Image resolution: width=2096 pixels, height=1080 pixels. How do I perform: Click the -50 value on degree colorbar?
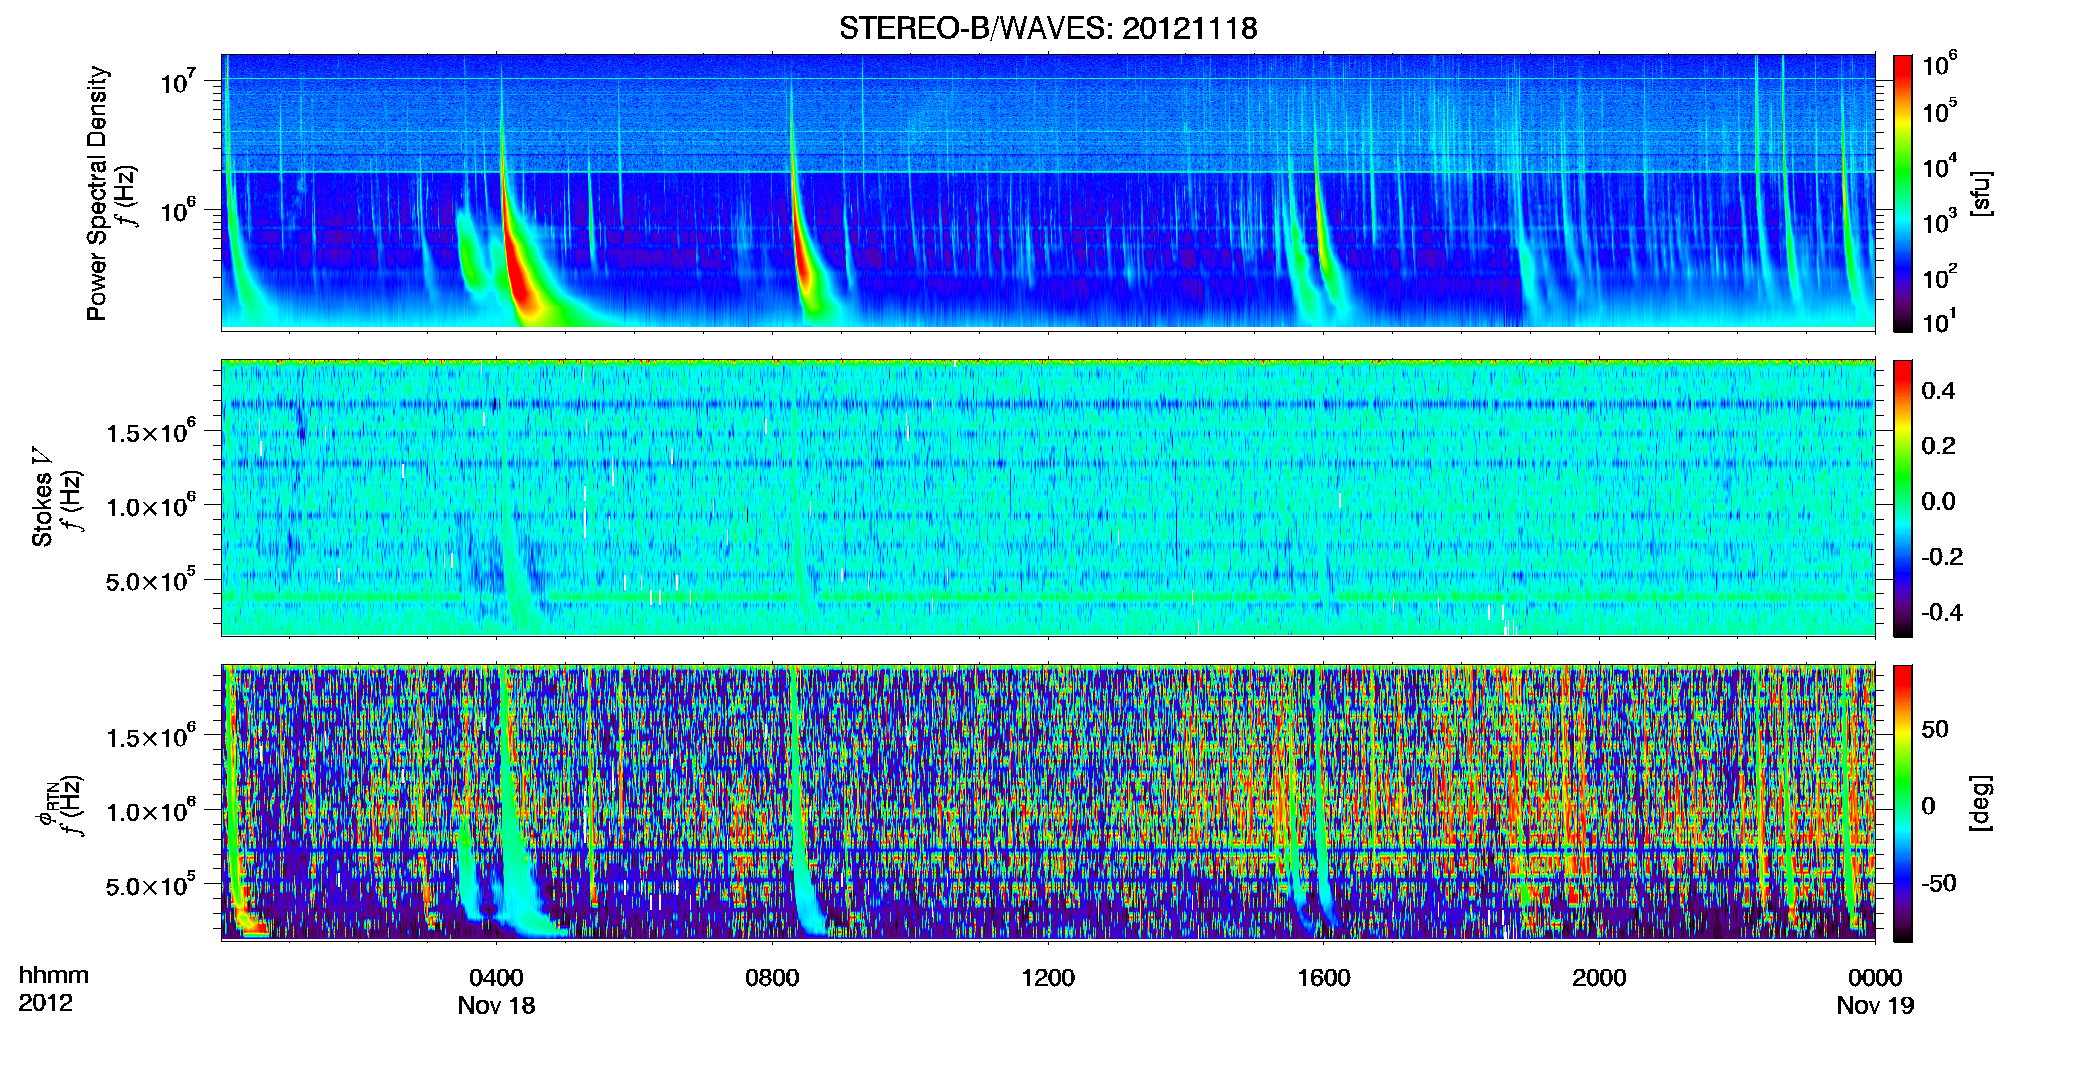1938,883
